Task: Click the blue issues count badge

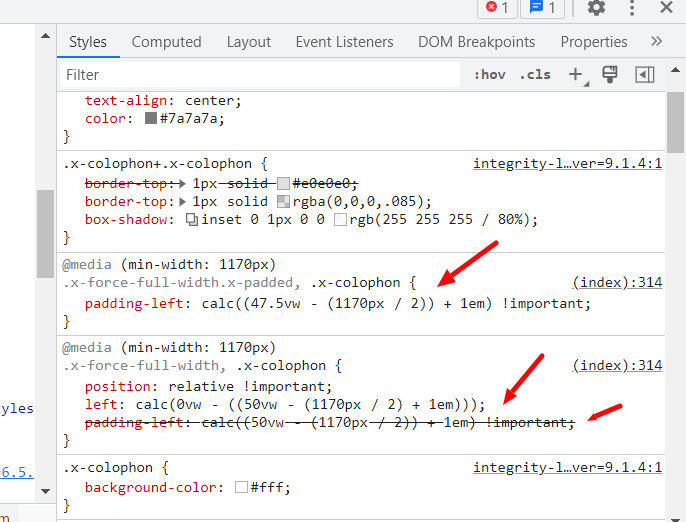Action: click(x=543, y=8)
